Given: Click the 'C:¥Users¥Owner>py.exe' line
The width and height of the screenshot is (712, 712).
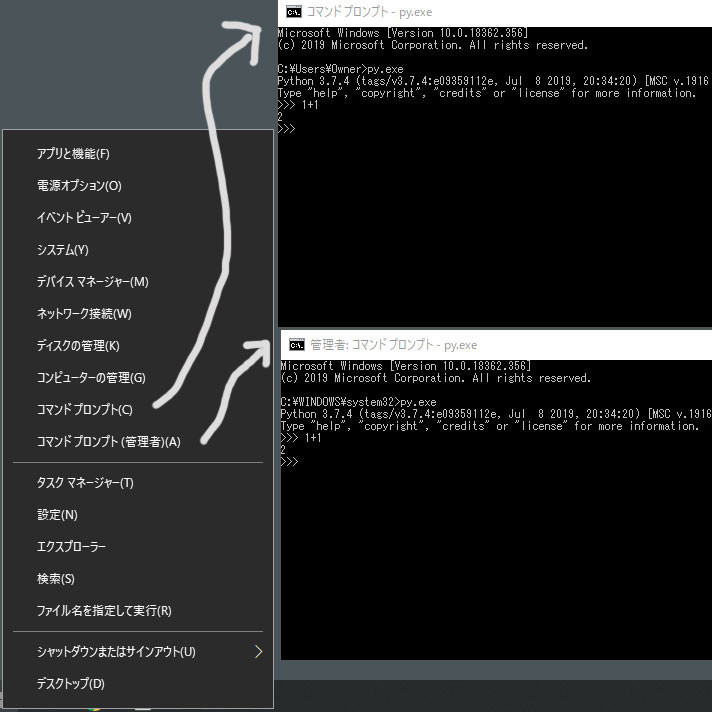Looking at the screenshot, I should [x=341, y=69].
